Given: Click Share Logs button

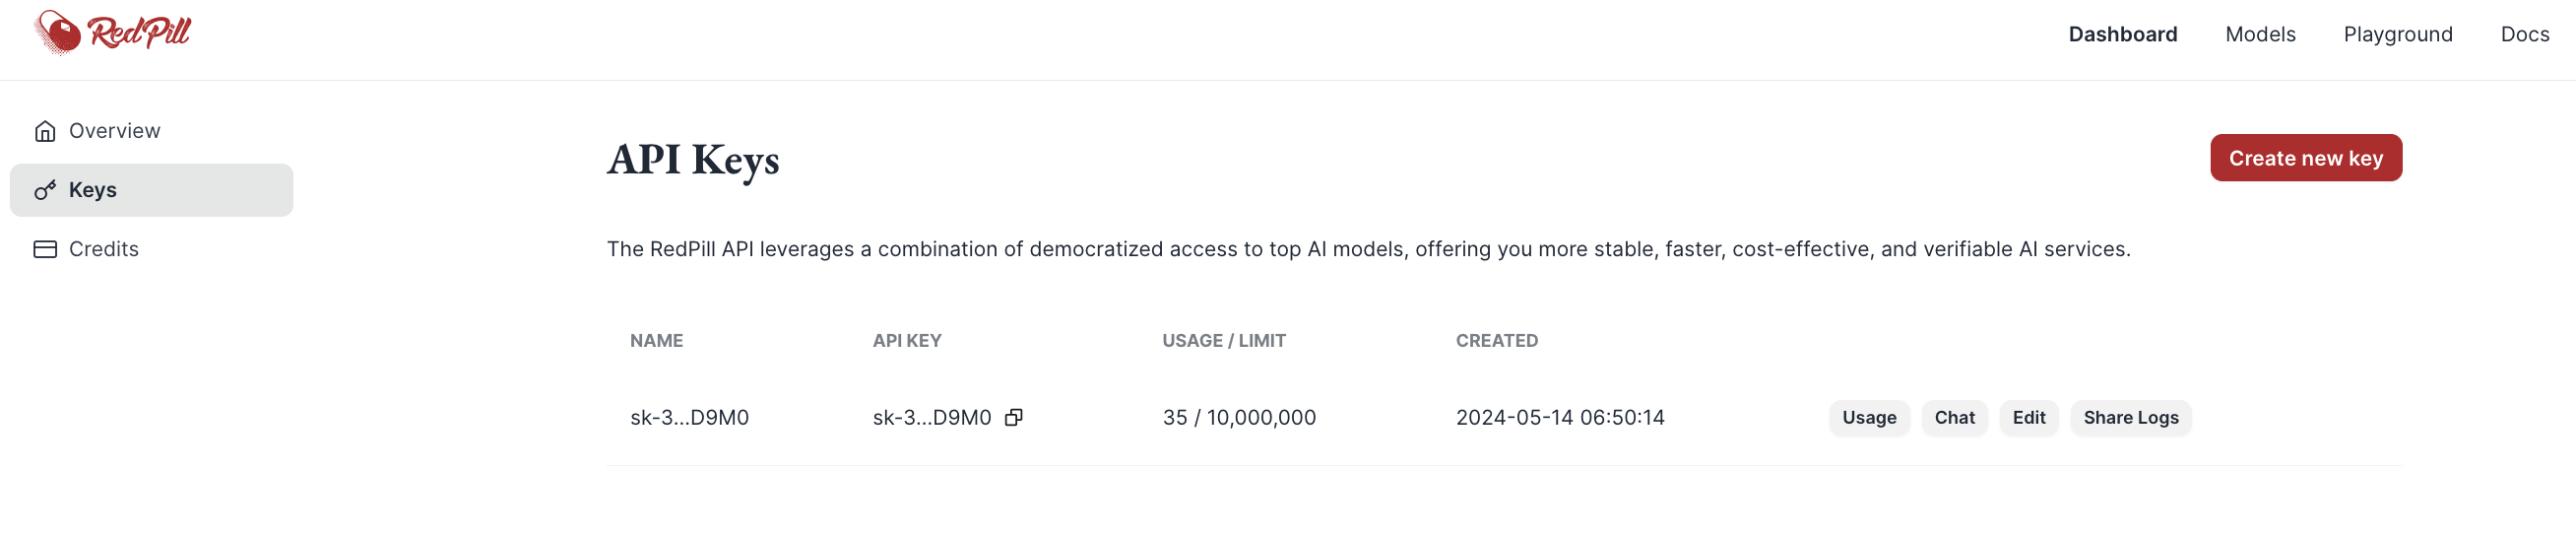Looking at the screenshot, I should 2130,418.
